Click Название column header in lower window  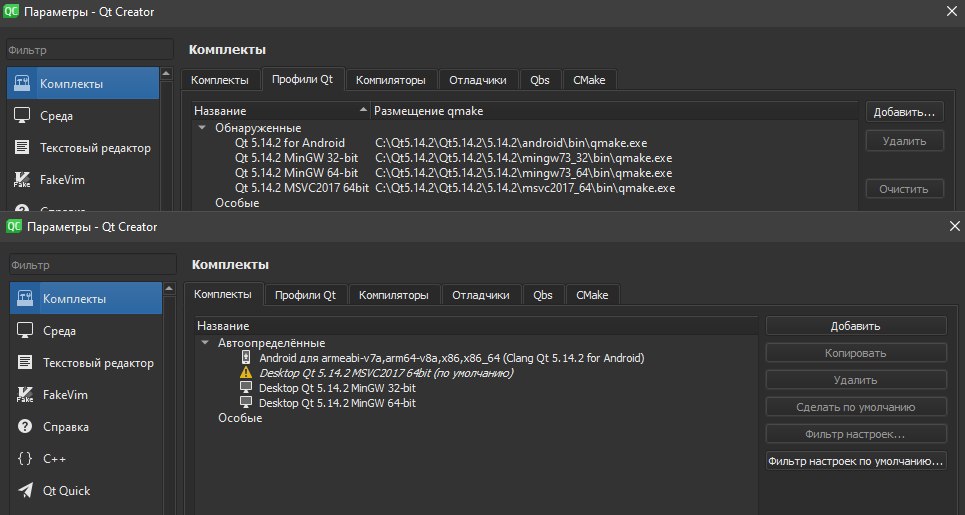click(476, 326)
